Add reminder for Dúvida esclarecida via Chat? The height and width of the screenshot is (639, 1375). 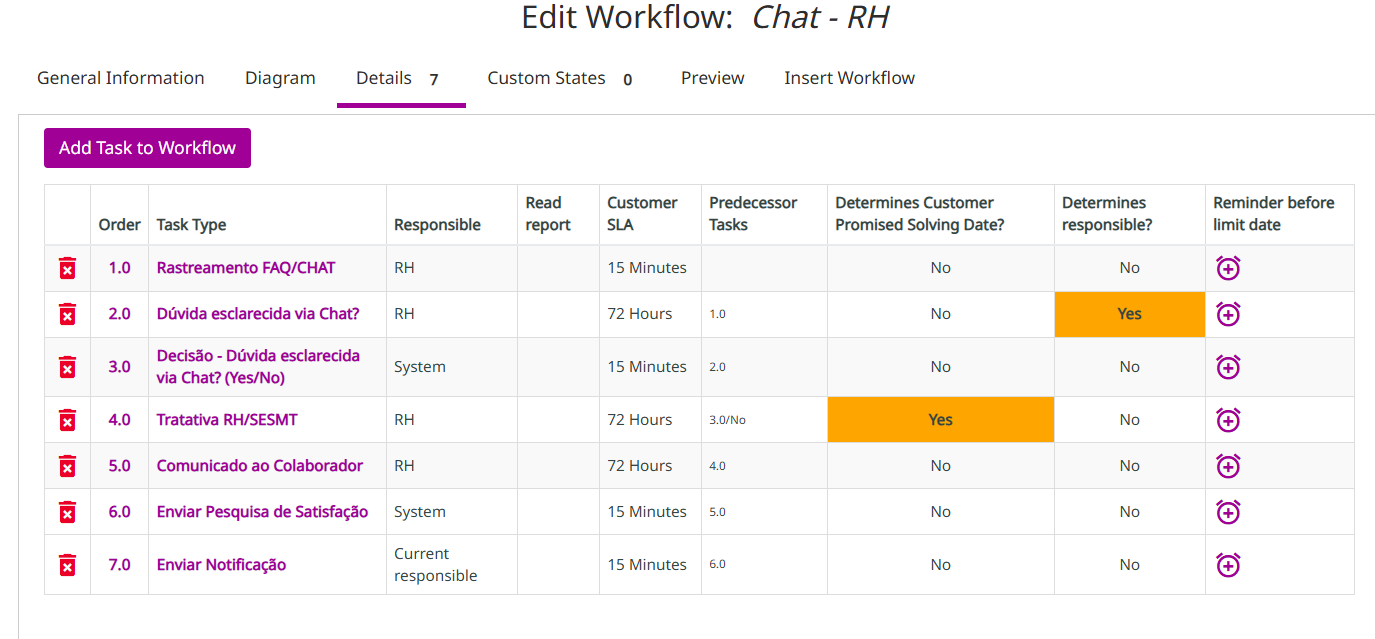click(1228, 313)
